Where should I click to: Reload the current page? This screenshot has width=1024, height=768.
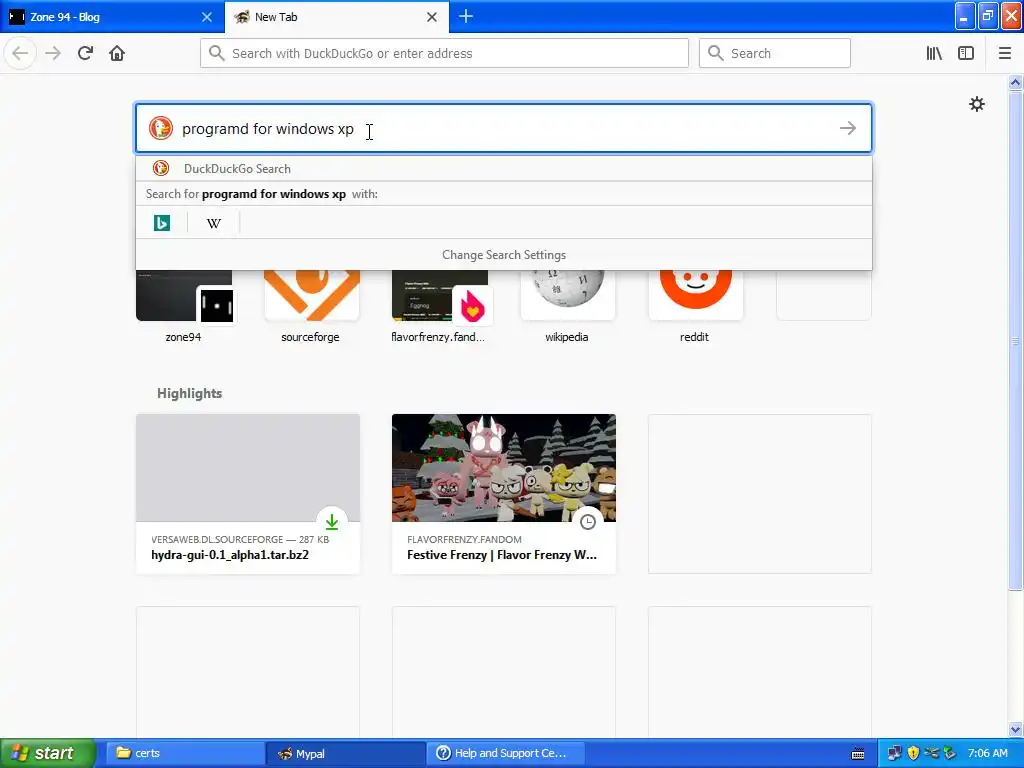[x=85, y=53]
